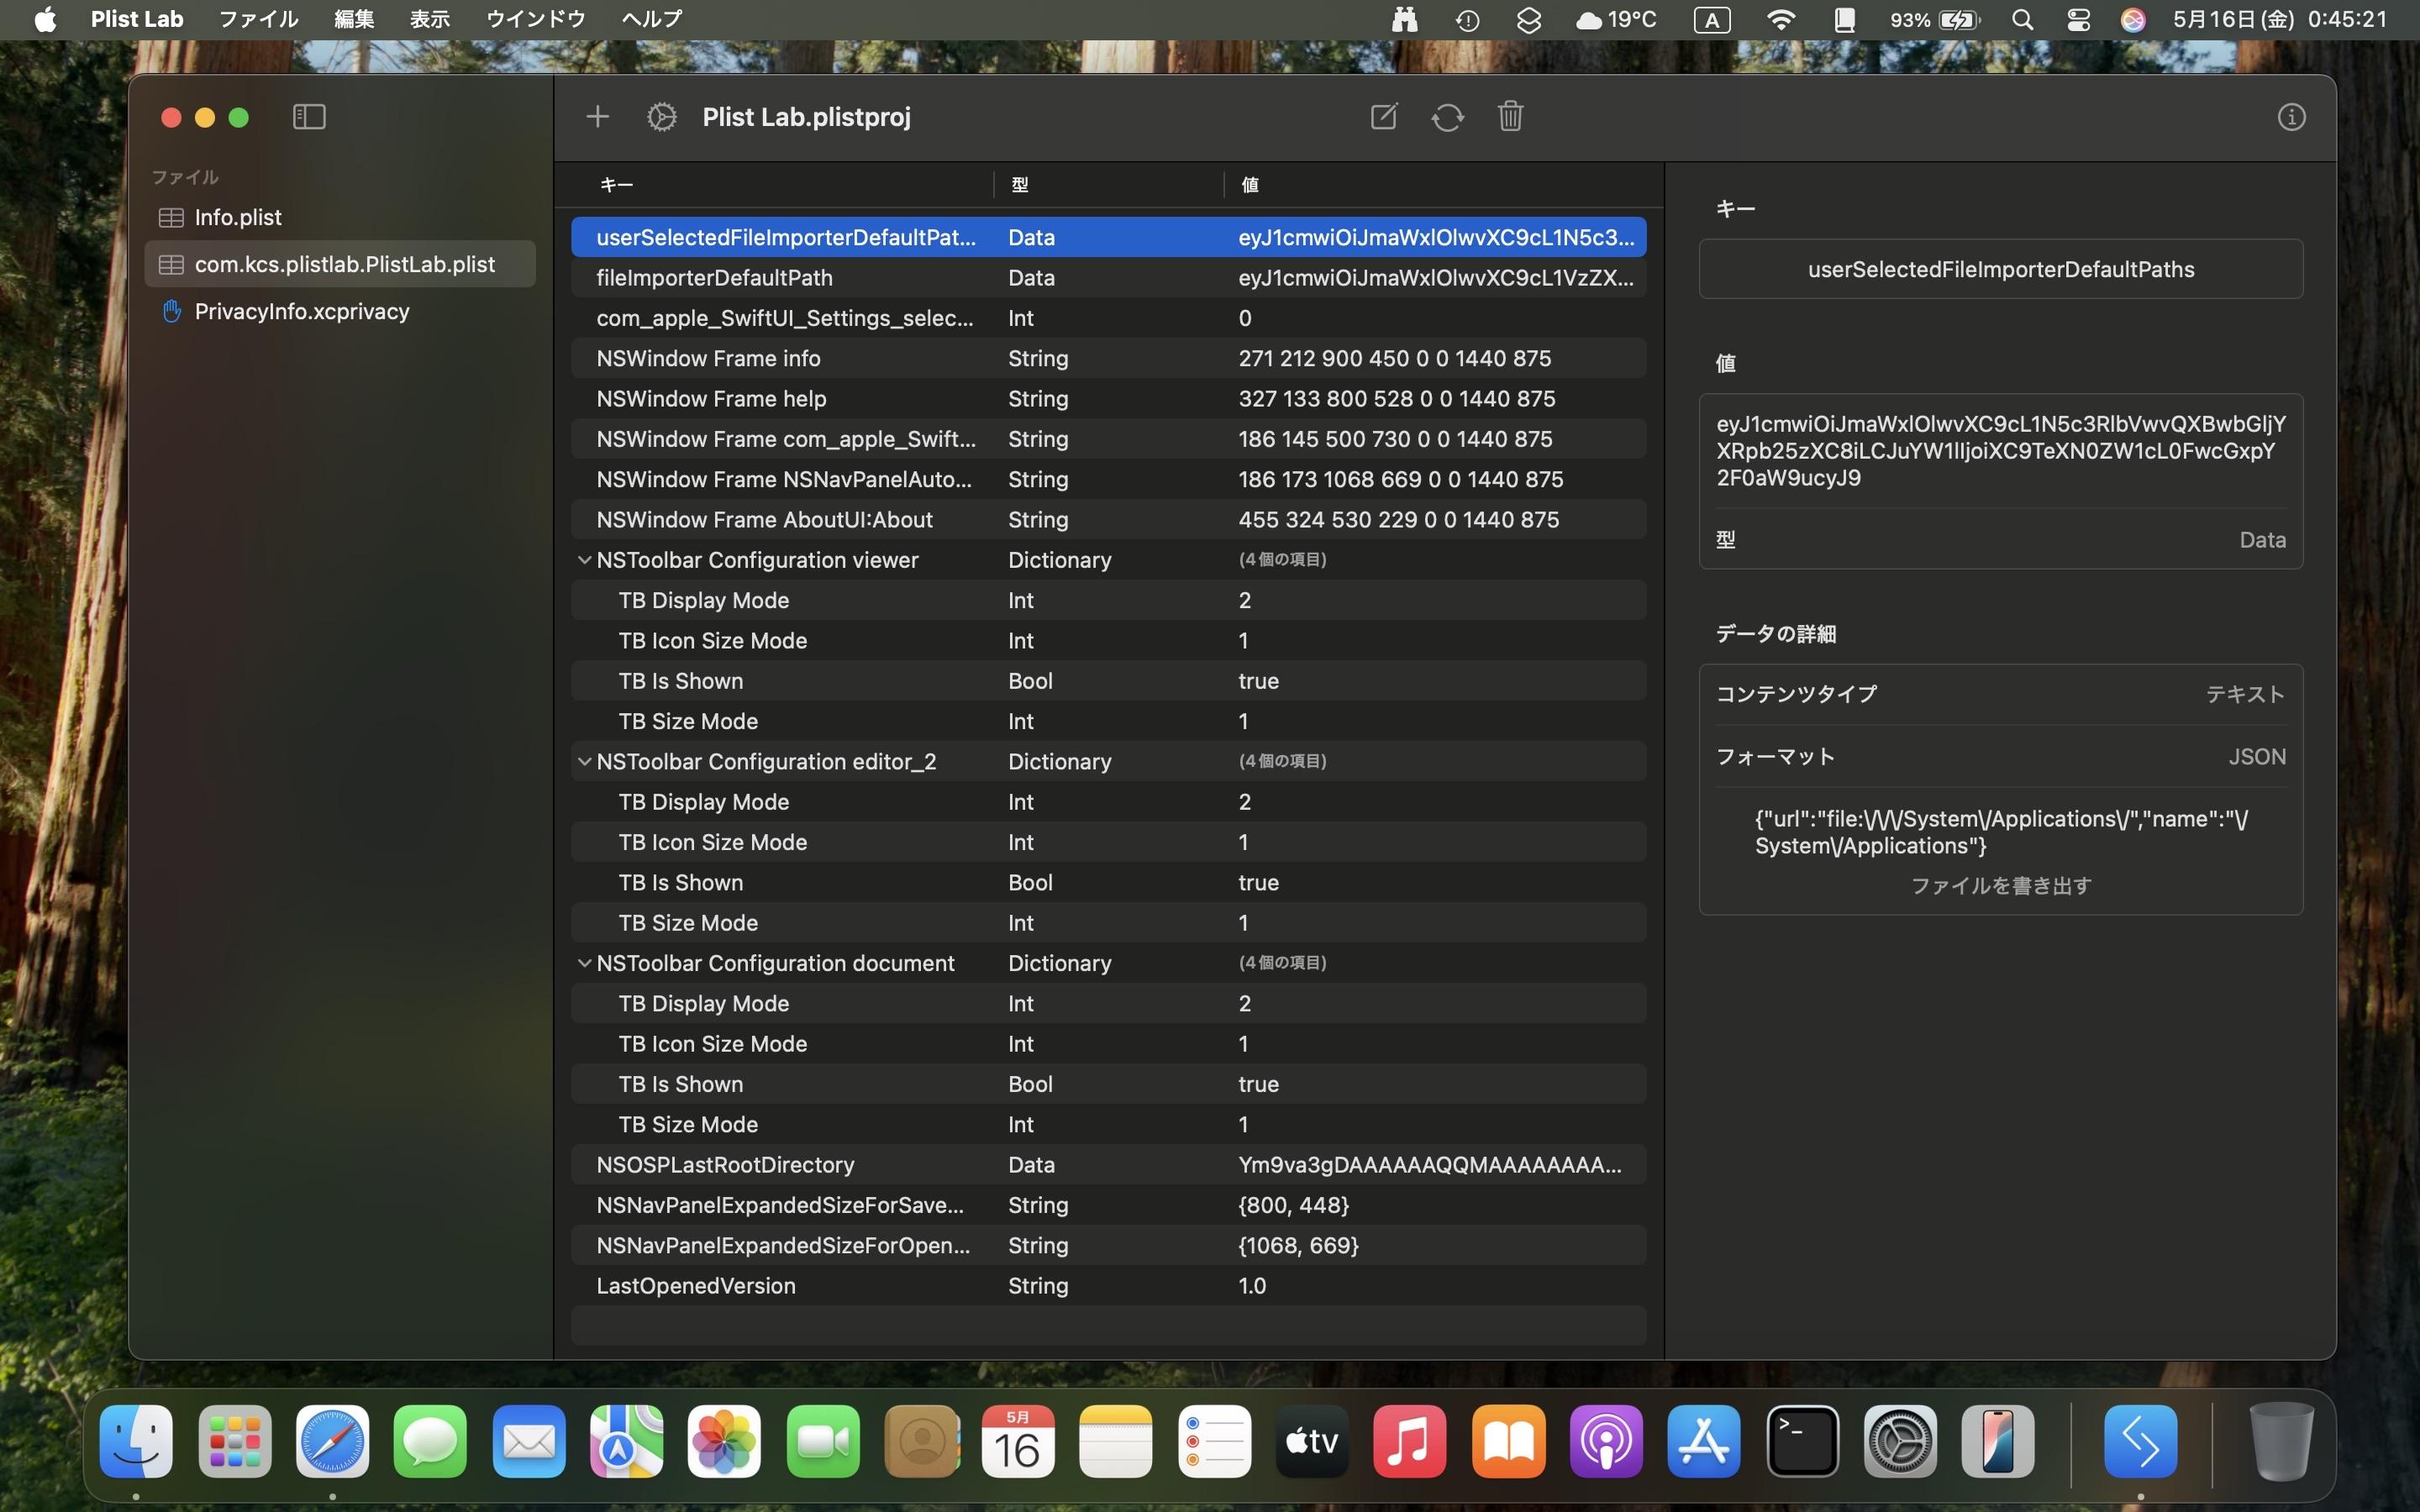Viewport: 2420px width, 1512px height.
Task: Open Finder from the Dock
Action: [x=136, y=1441]
